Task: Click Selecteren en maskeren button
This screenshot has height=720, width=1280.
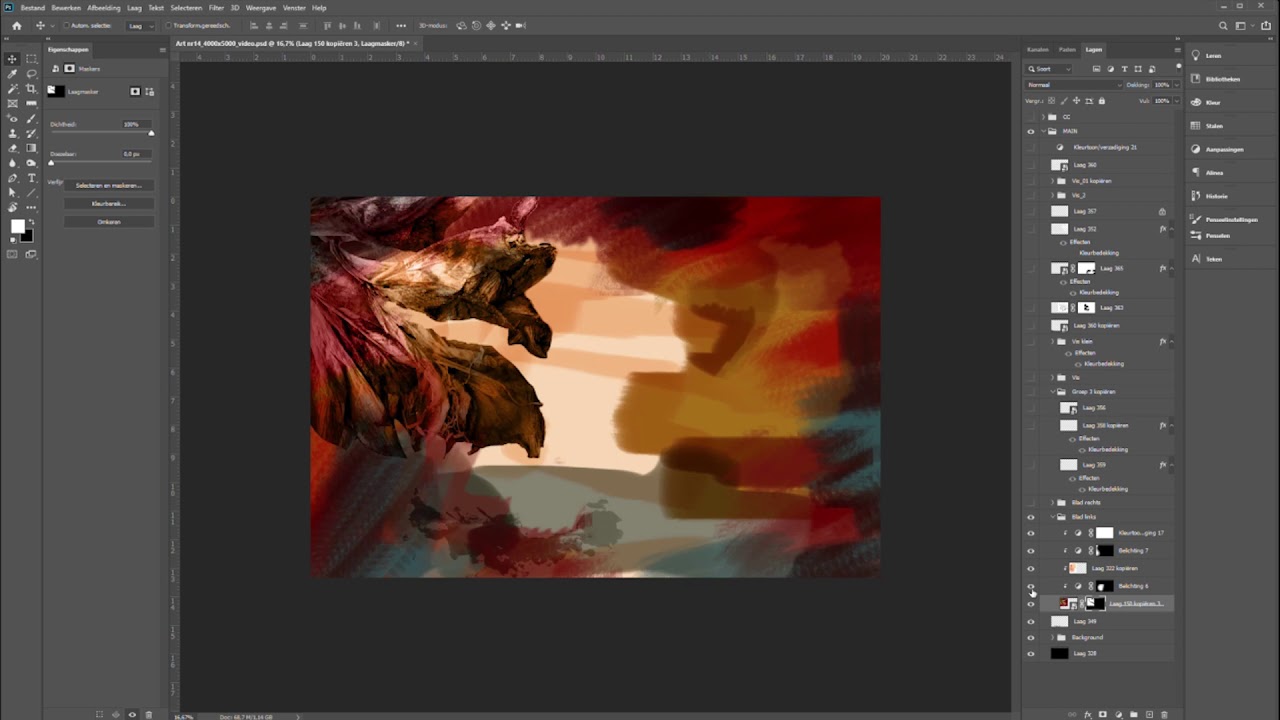Action: (x=109, y=185)
